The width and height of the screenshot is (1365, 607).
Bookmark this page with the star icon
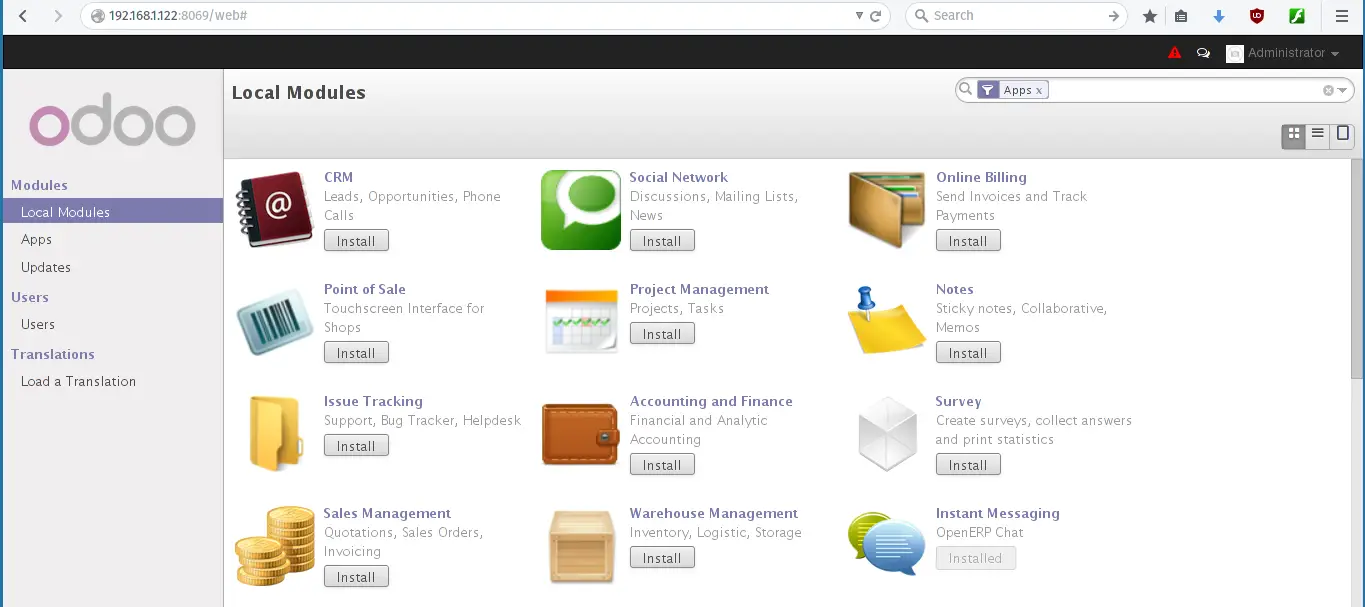tap(1150, 16)
